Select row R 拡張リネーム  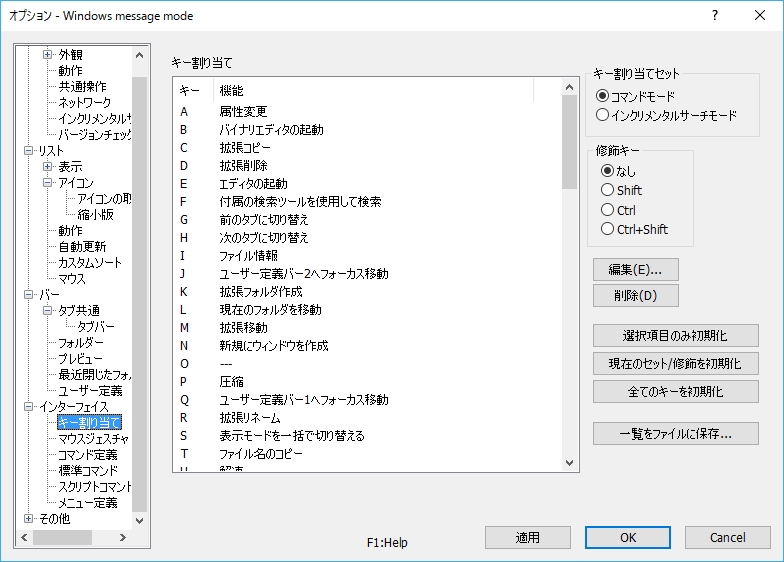coord(368,418)
